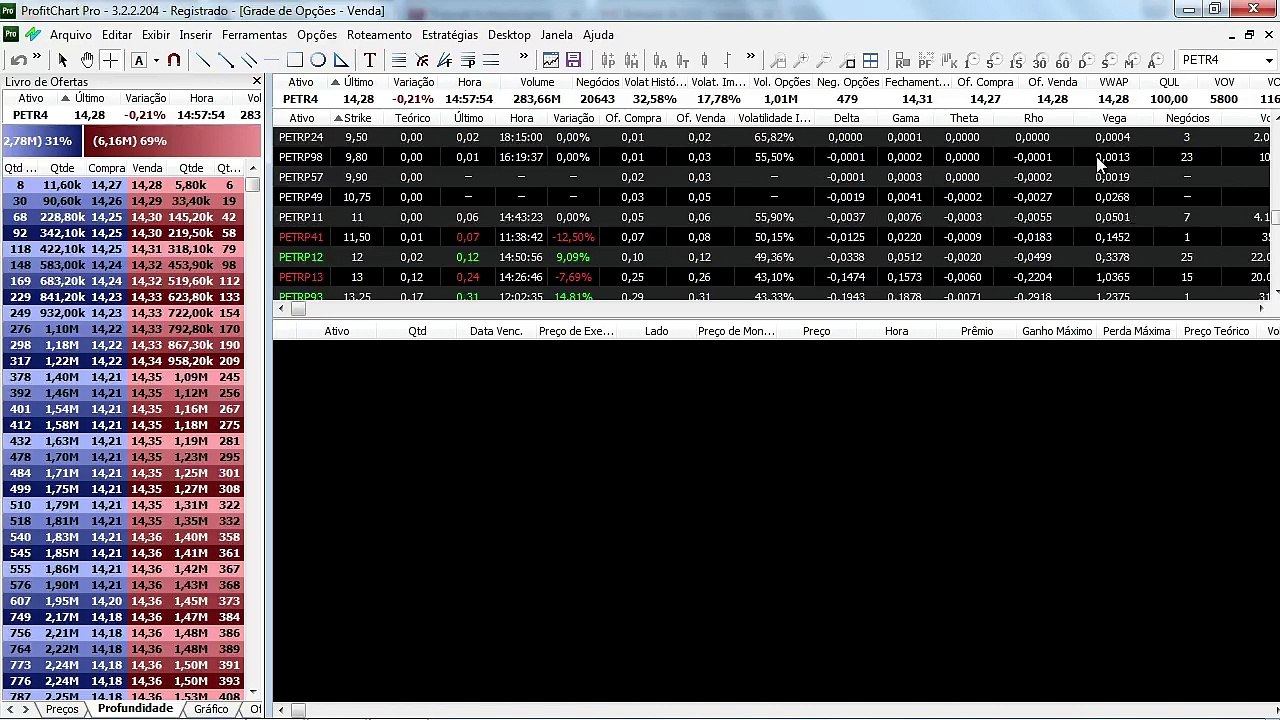Select the Renko 'R' chart type icon
The width and height of the screenshot is (1280, 720).
902,60
